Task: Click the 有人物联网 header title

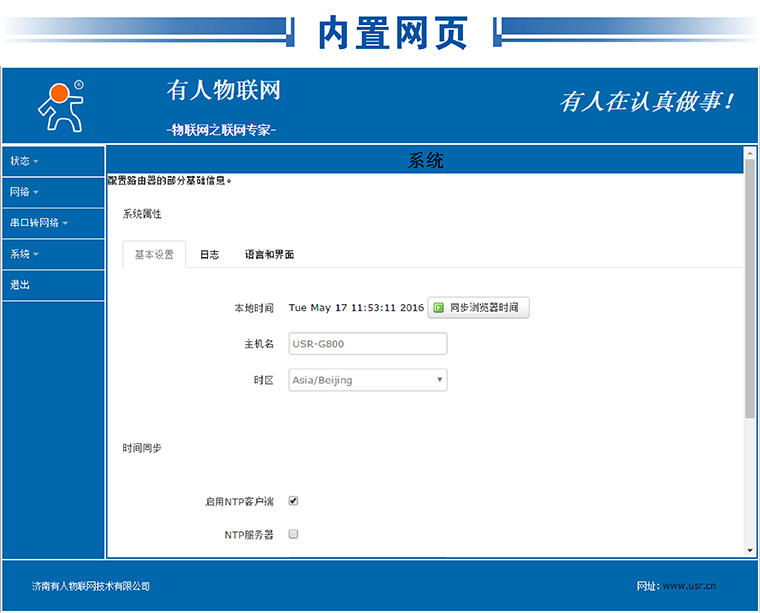Action: [223, 90]
